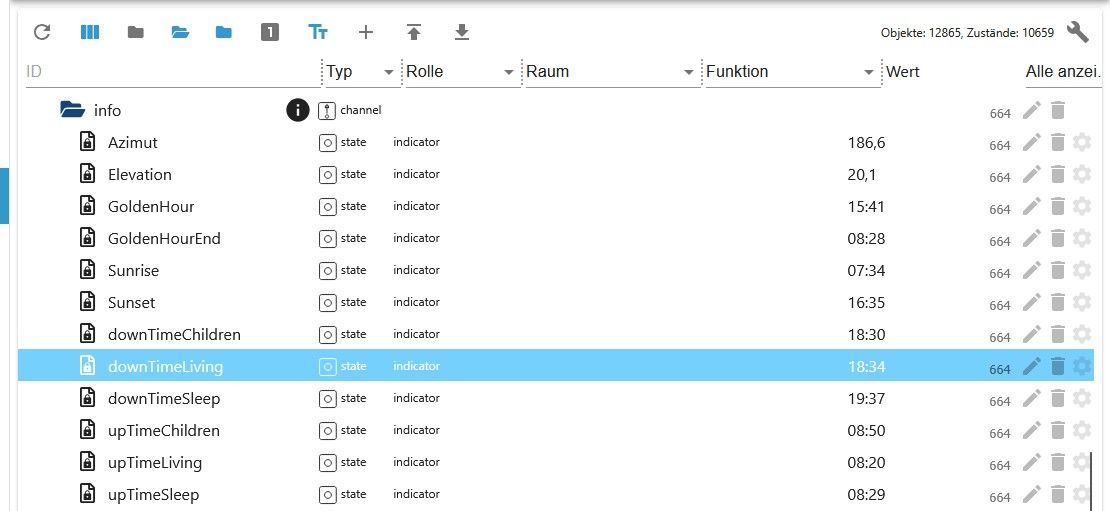This screenshot has height=511, width=1110.
Task: Add a new object with plus icon
Action: tap(366, 32)
